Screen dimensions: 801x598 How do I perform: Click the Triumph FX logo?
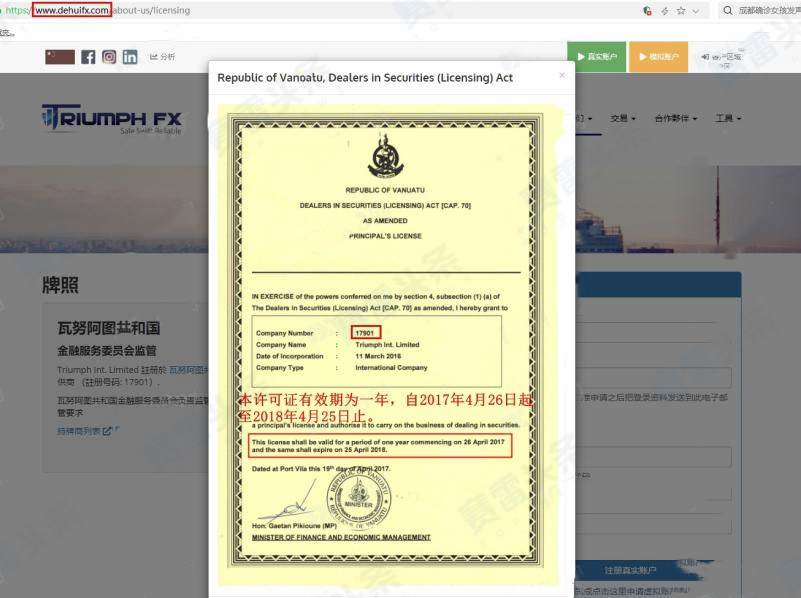tap(111, 118)
